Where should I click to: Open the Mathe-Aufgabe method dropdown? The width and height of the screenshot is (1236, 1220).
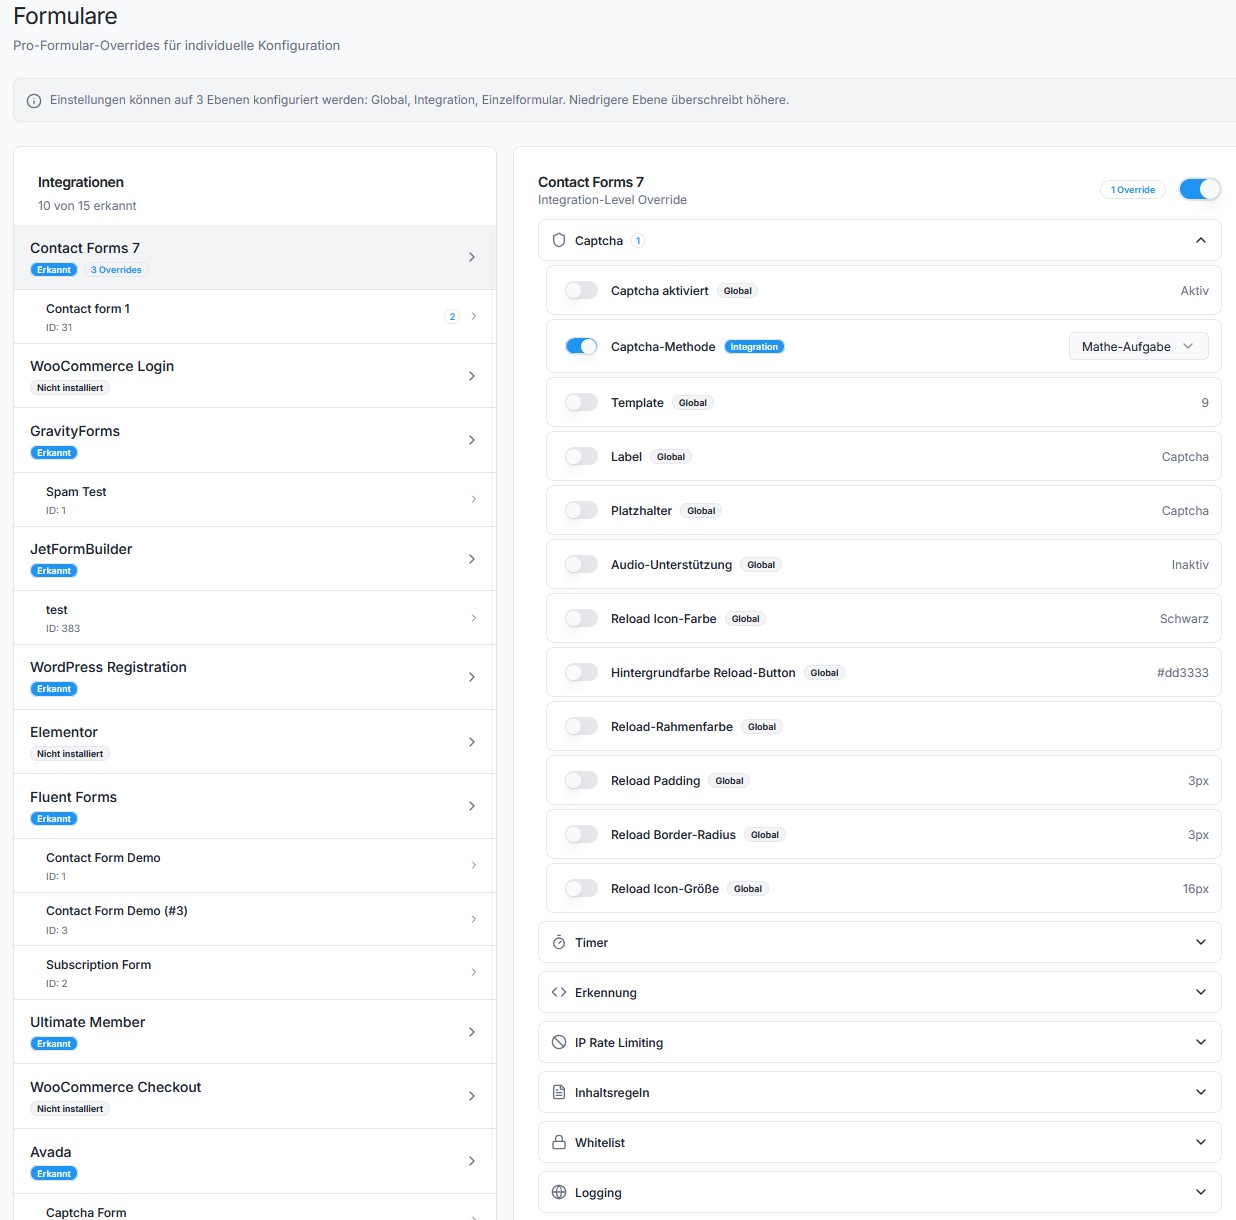[x=1138, y=347]
